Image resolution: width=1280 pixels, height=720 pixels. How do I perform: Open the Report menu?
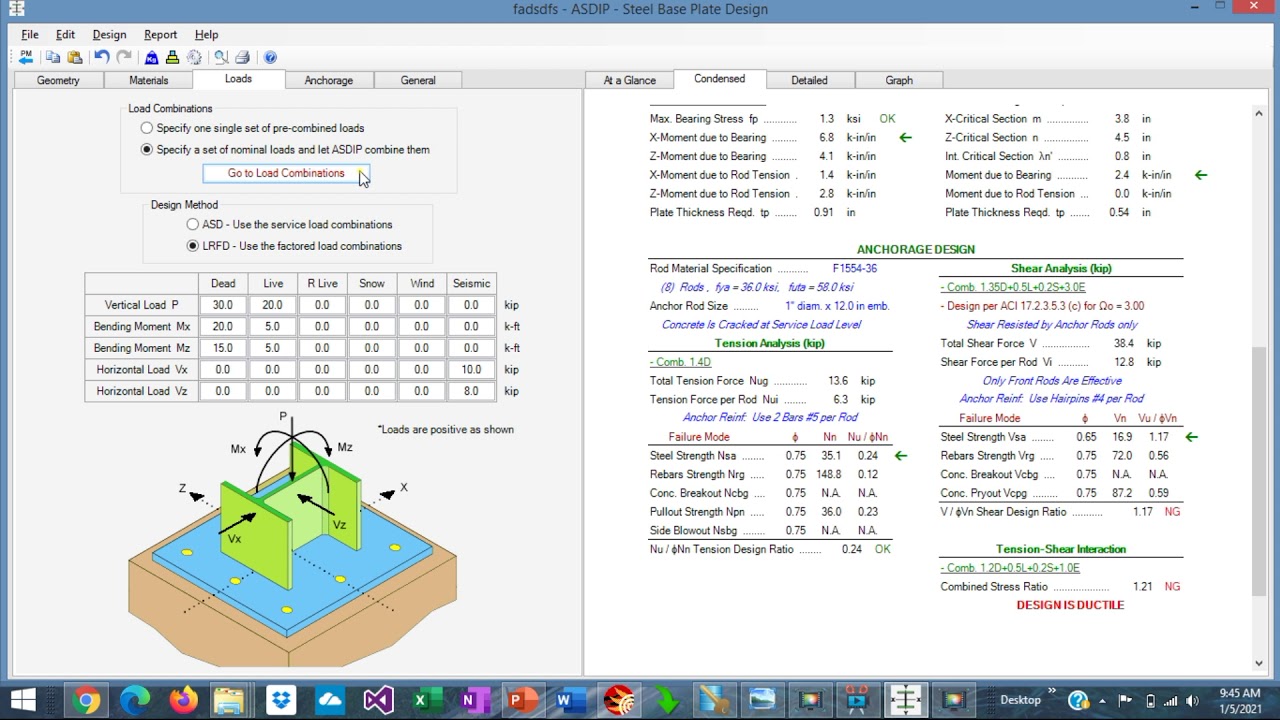point(160,35)
